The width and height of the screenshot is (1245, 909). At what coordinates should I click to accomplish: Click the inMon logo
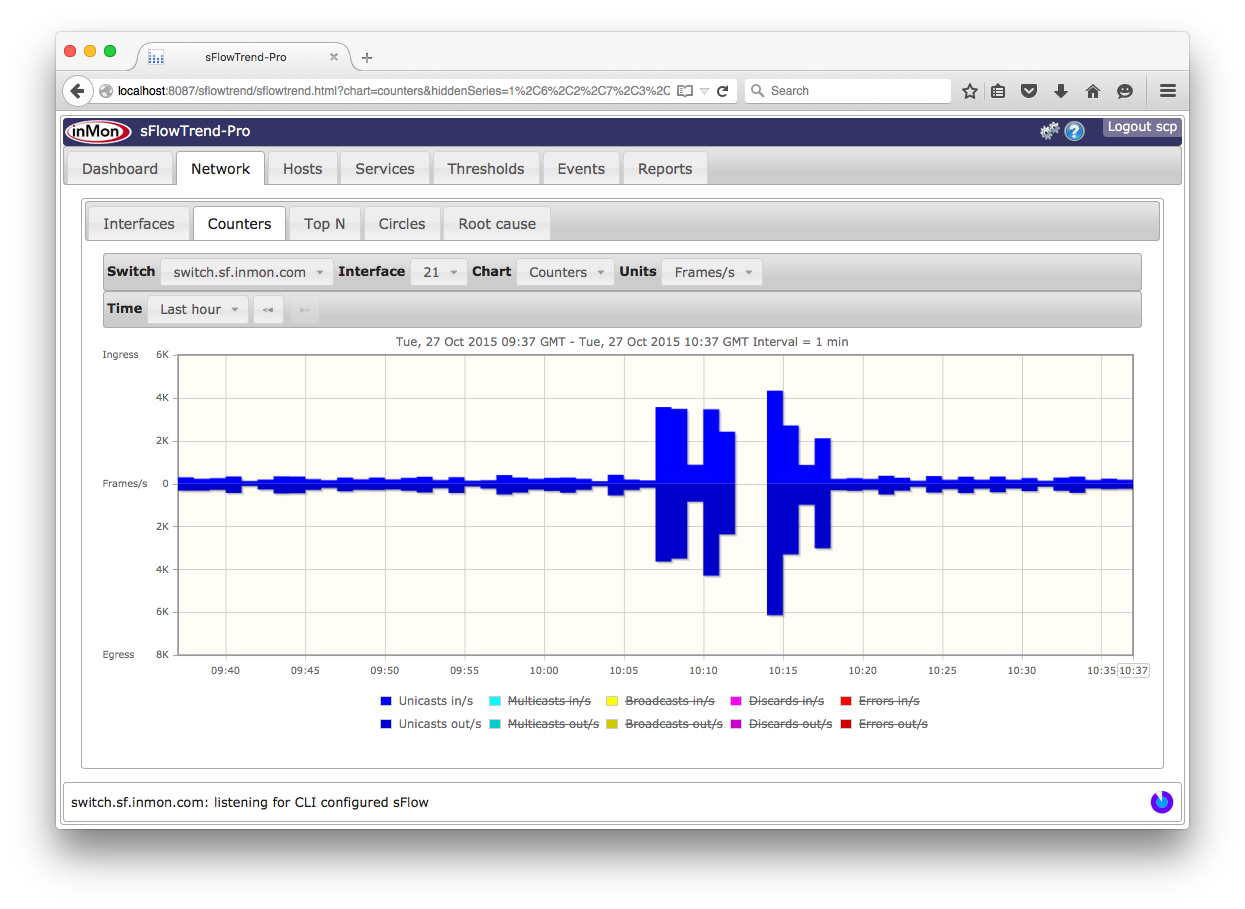(98, 131)
